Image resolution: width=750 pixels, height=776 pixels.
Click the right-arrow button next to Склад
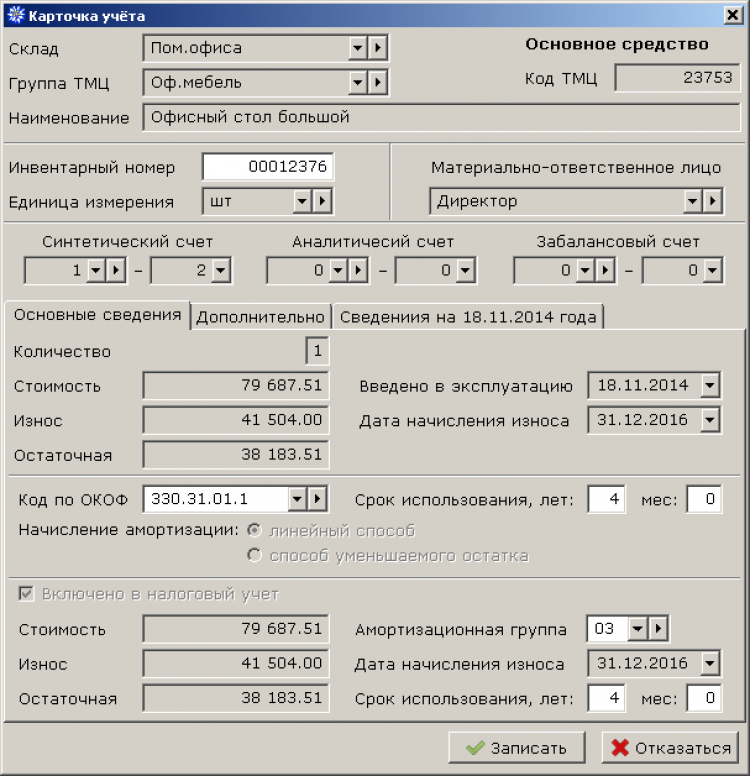[x=378, y=48]
